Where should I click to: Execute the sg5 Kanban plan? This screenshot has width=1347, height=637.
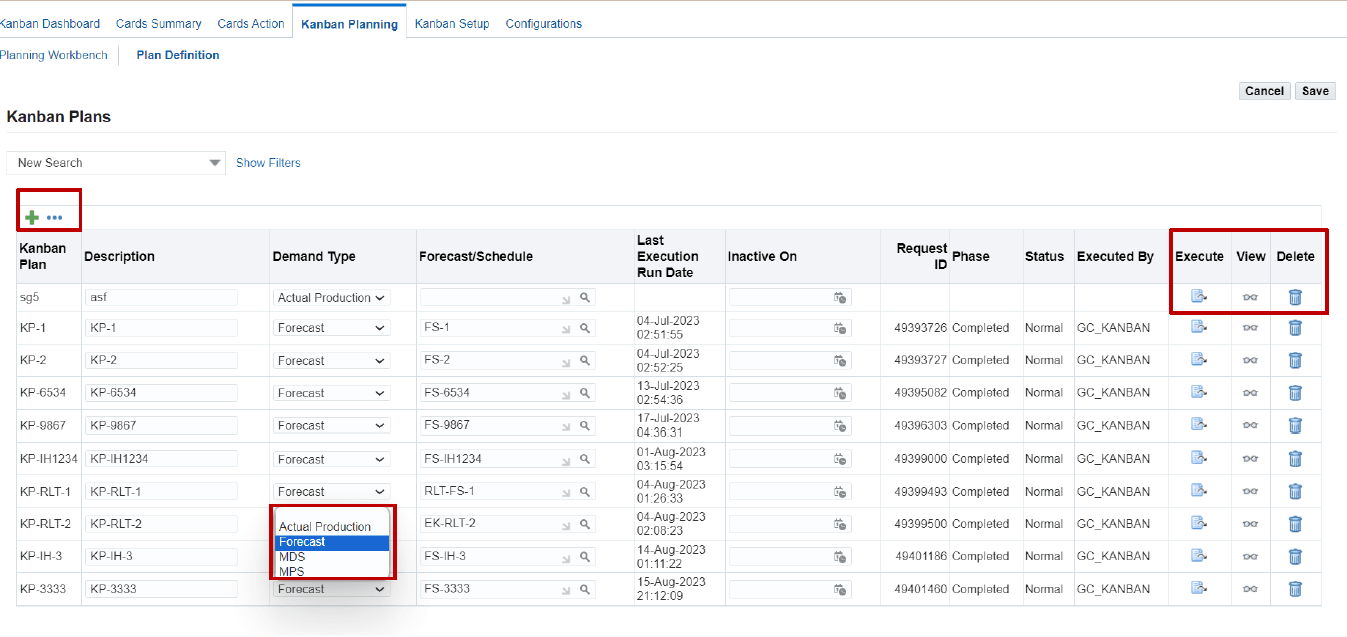pos(1199,296)
